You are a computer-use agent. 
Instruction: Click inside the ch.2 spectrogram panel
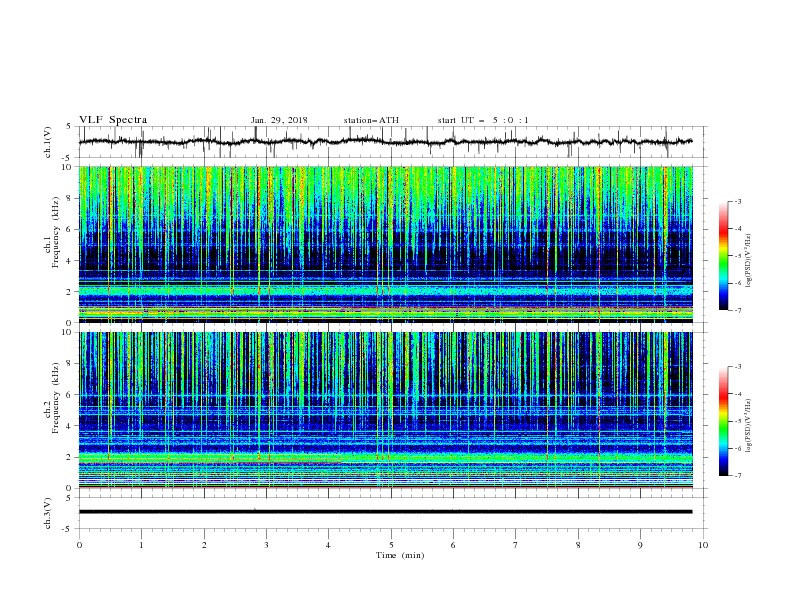(386, 410)
